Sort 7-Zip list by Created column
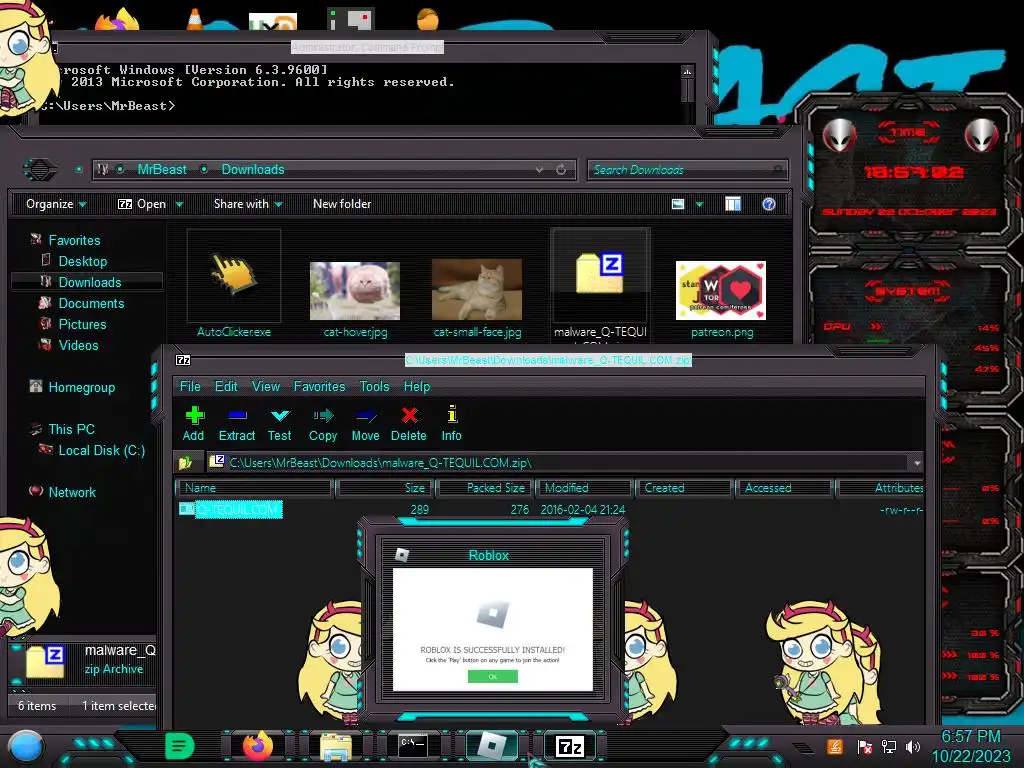Viewport: 1024px width, 768px height. [684, 488]
